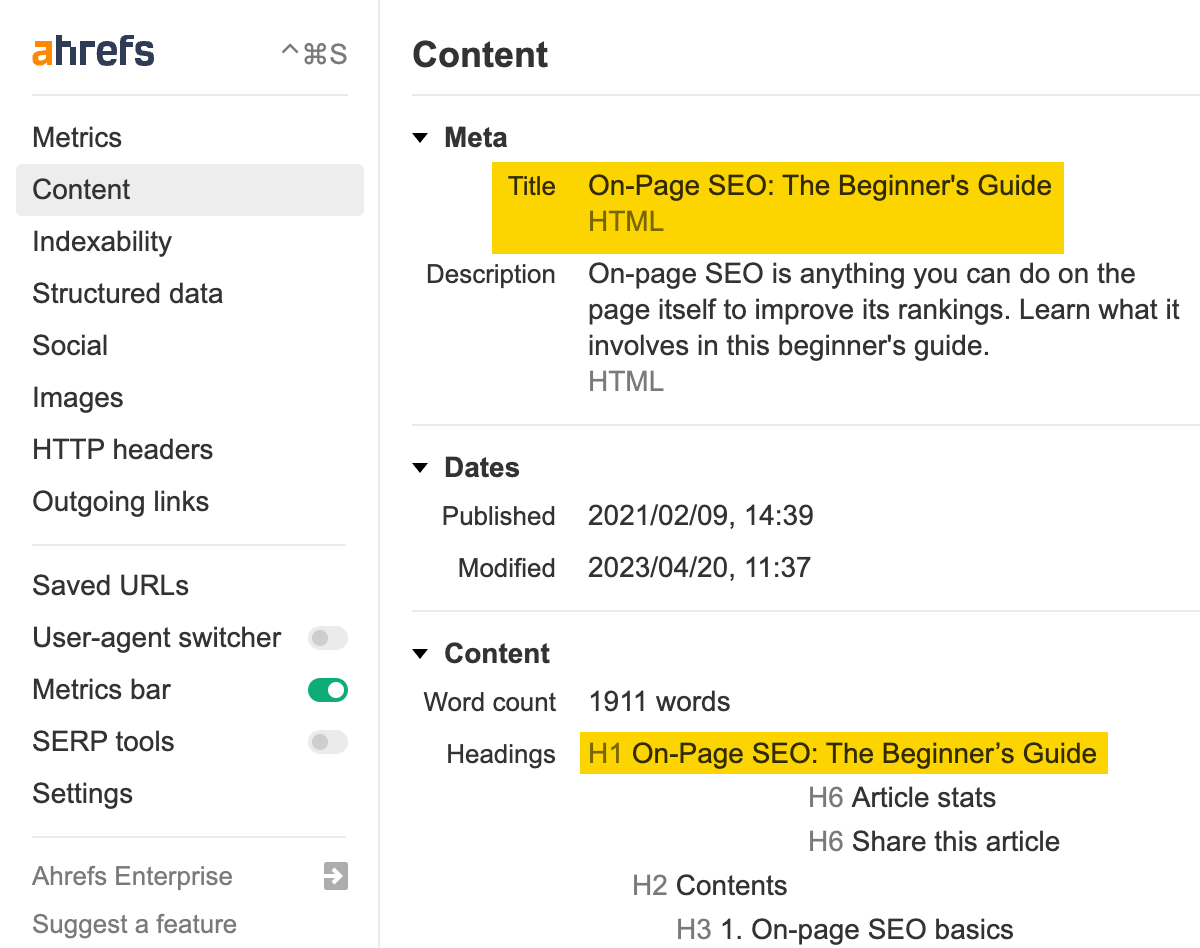Click the Suggest a feature link
1200x948 pixels.
[x=134, y=924]
